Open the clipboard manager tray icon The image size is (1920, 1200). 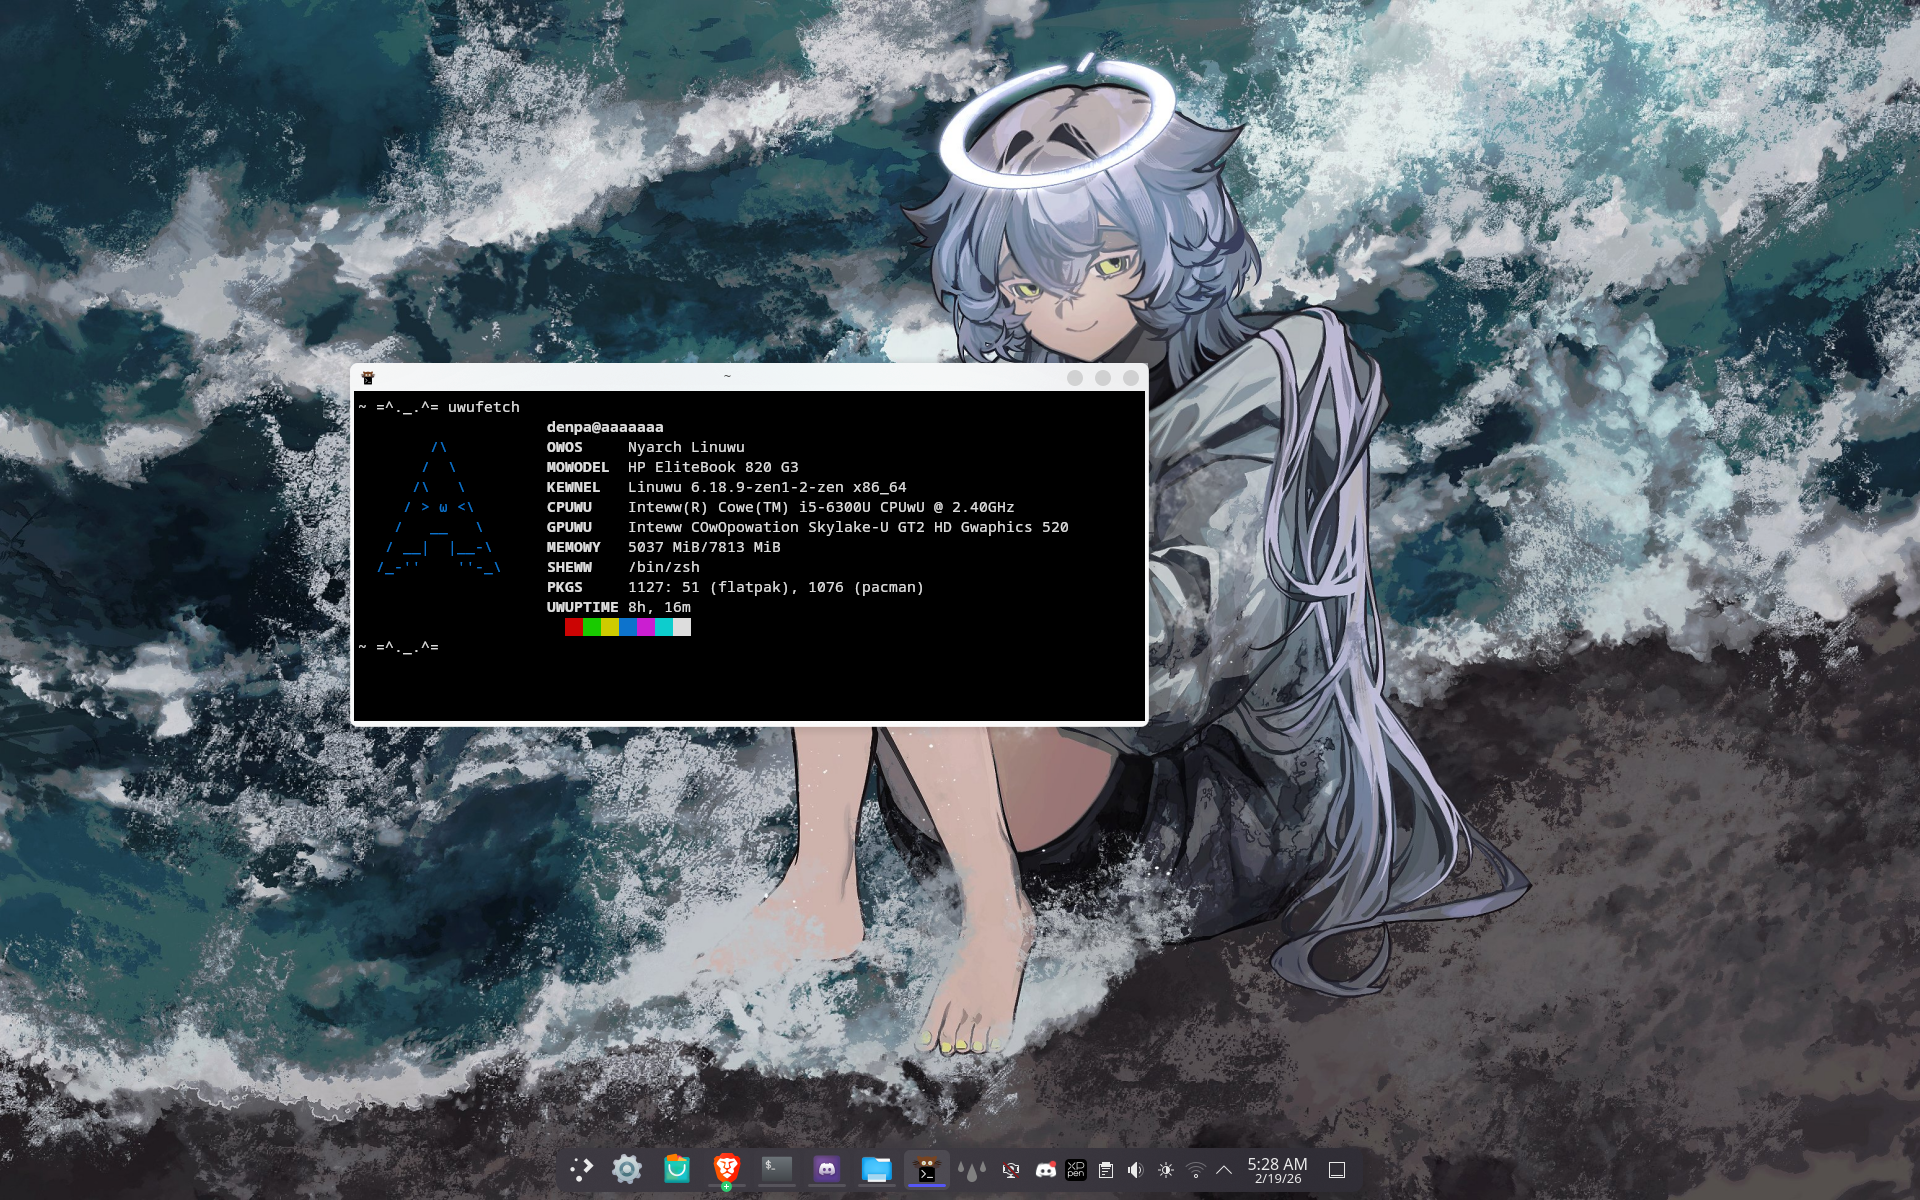1106,1170
